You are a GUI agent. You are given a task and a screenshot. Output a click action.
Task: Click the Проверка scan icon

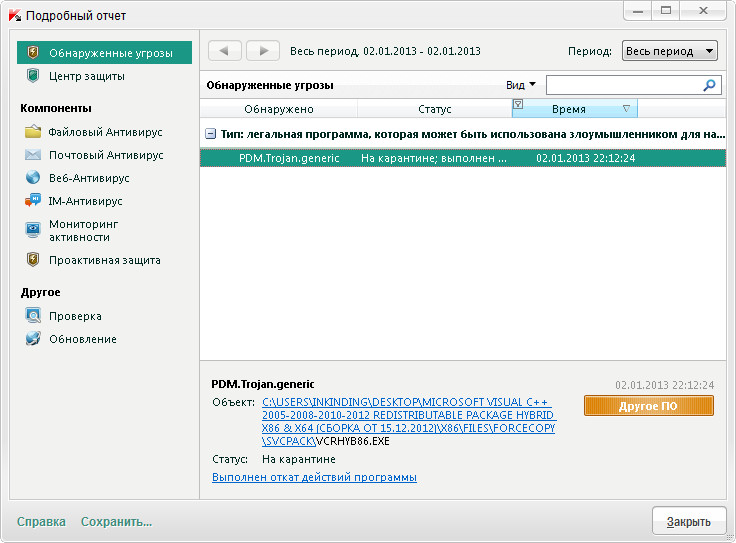click(x=33, y=316)
